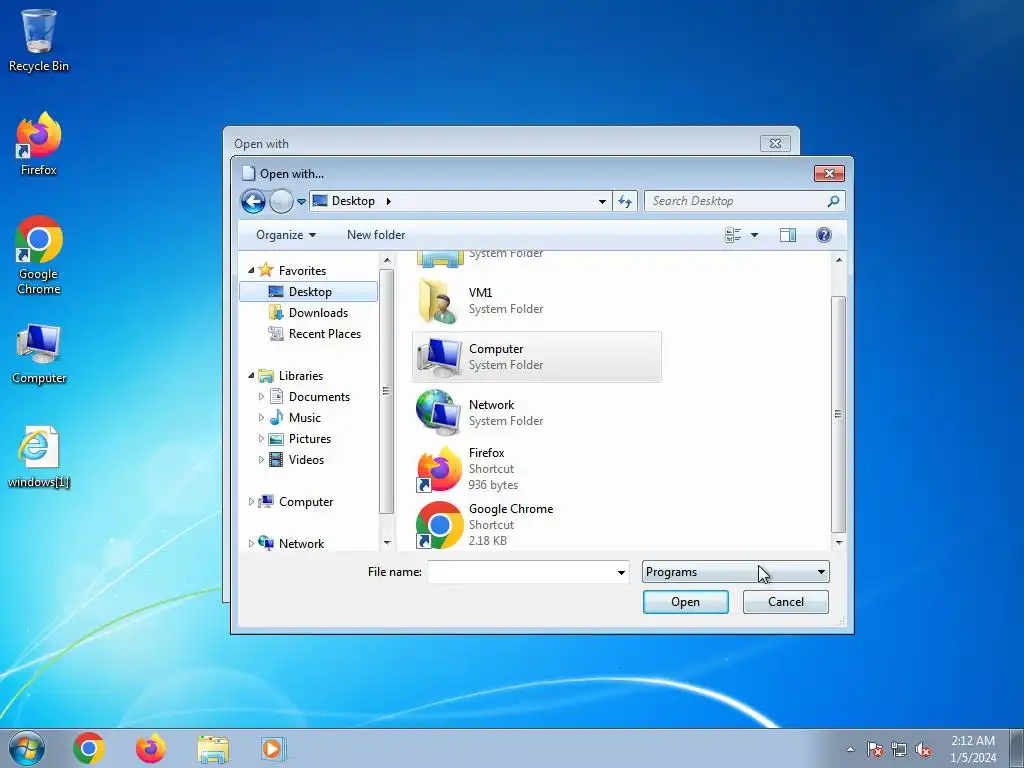Viewport: 1024px width, 768px height.
Task: Click the Cancel button
Action: (786, 602)
